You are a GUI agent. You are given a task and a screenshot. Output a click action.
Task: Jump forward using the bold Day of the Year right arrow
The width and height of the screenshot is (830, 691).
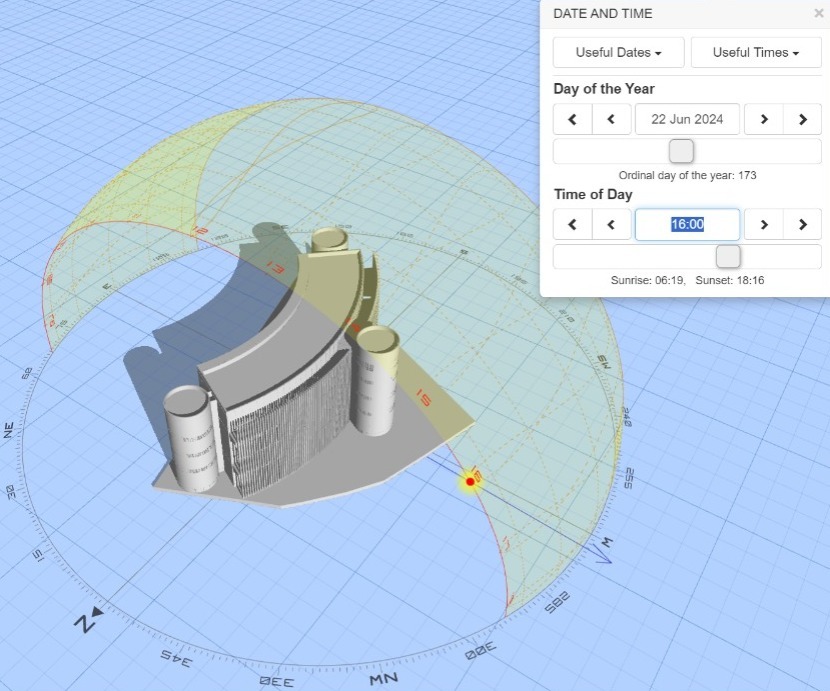click(802, 119)
